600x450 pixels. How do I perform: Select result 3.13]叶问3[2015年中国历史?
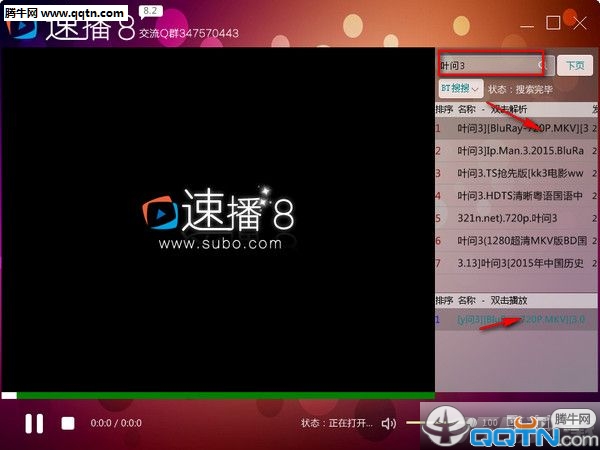[517, 263]
